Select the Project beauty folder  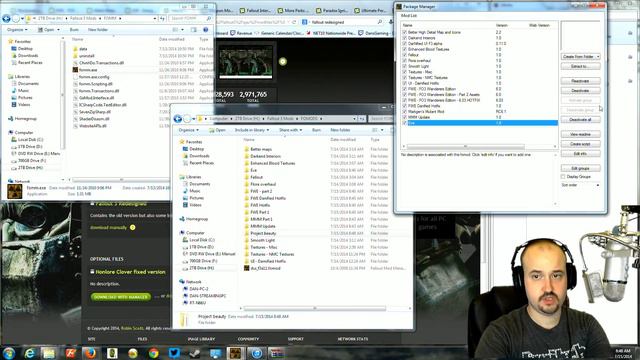[263, 233]
